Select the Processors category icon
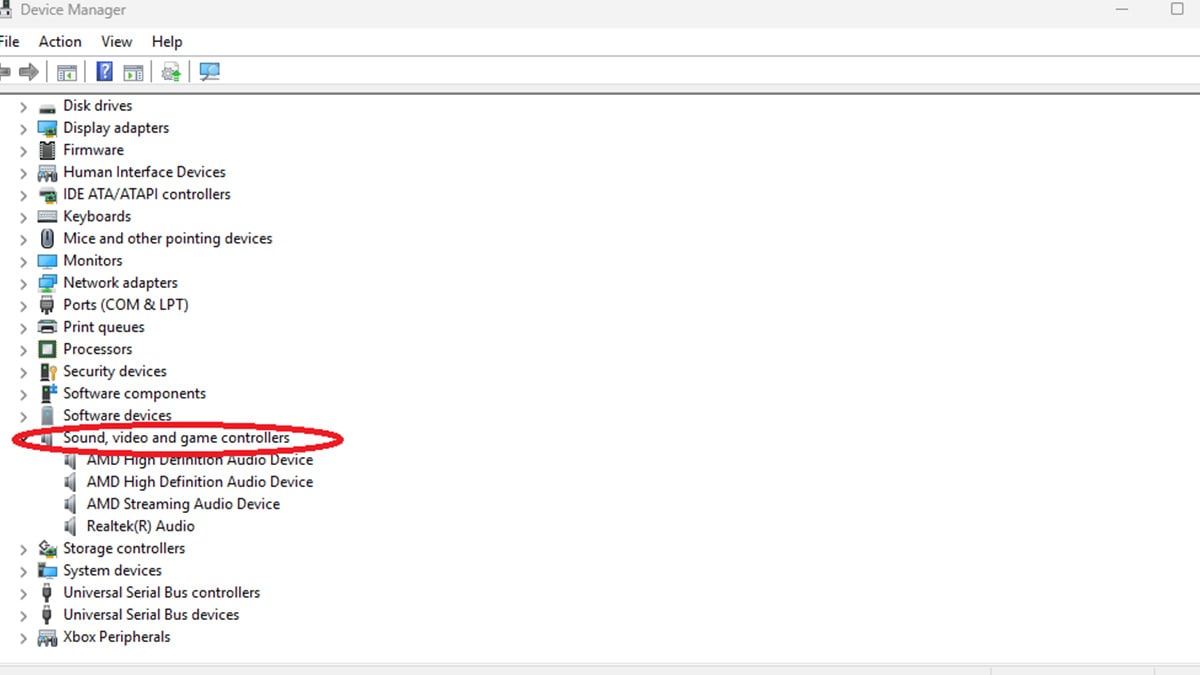The height and width of the screenshot is (675, 1200). point(47,349)
